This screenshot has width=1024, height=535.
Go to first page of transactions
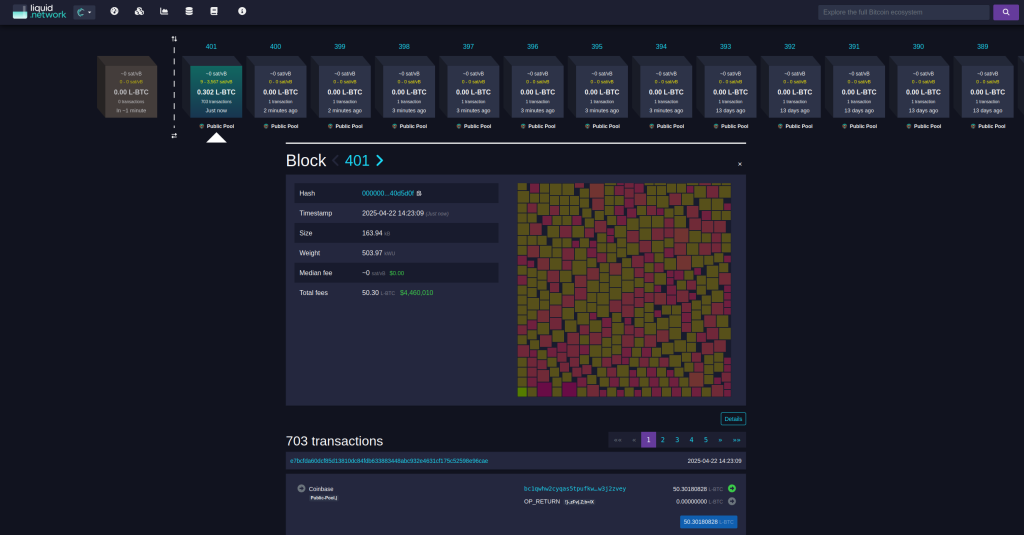click(618, 440)
